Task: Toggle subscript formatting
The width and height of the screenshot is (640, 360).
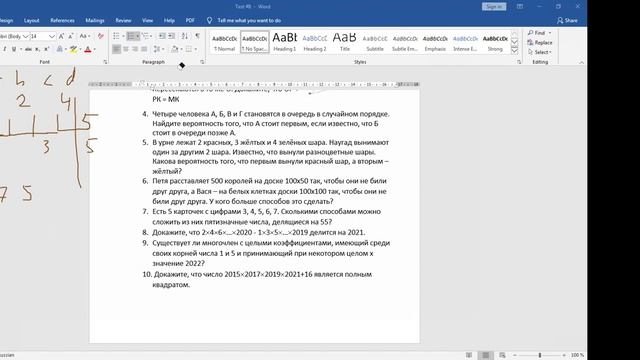Action: (x=37, y=49)
